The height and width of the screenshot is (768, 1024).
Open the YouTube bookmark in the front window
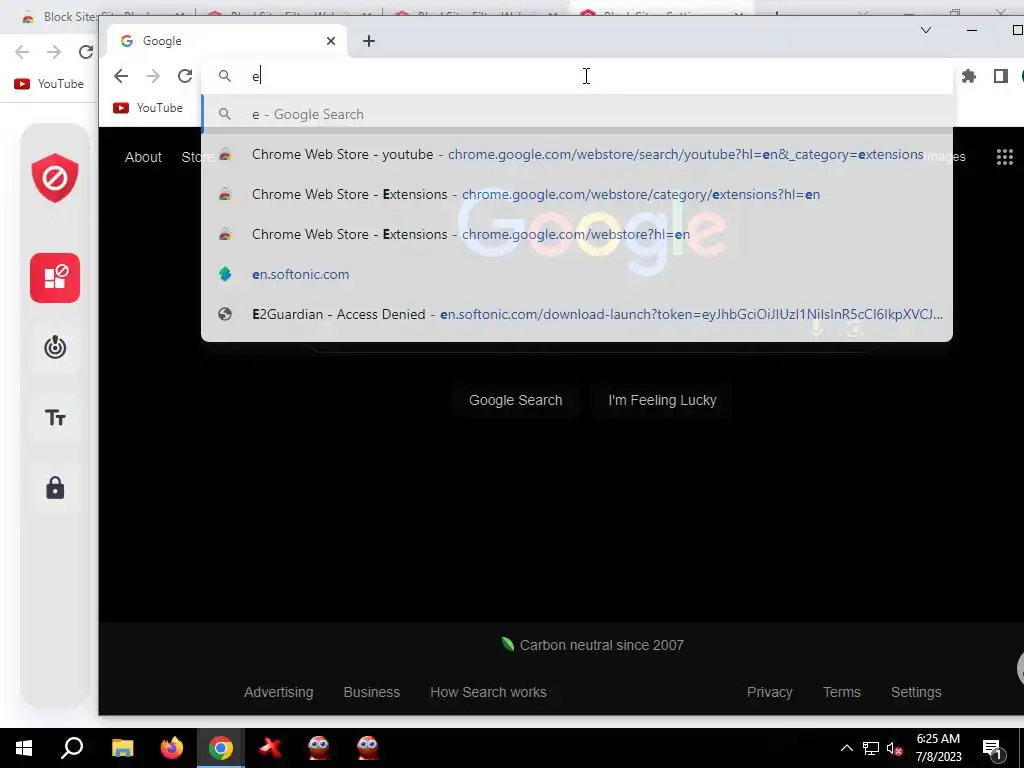point(148,108)
